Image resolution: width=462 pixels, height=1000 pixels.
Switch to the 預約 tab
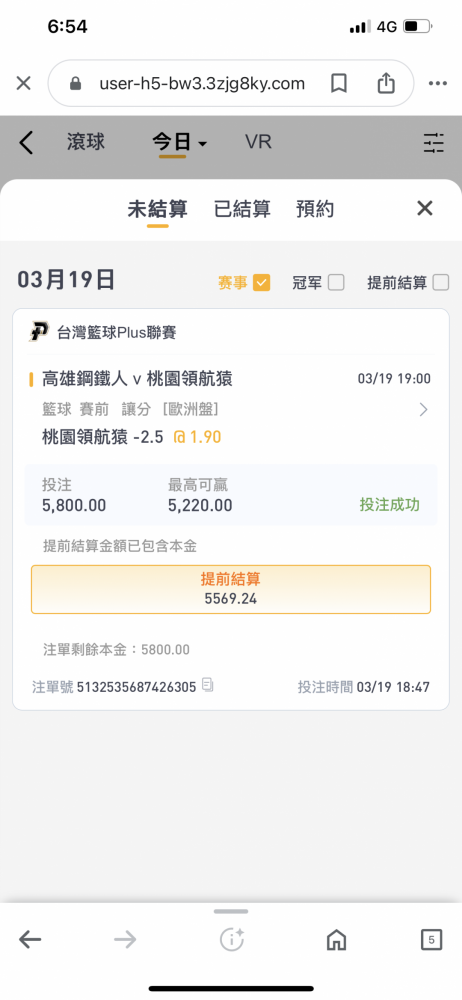[315, 209]
